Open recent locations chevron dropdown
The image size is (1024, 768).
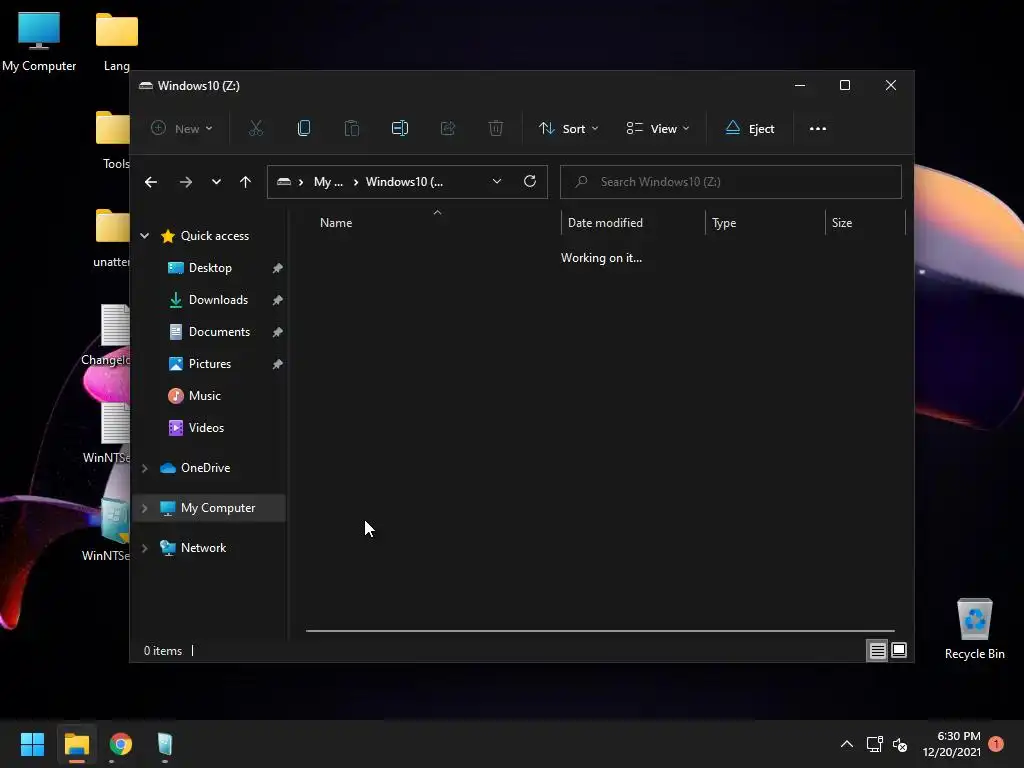point(216,182)
